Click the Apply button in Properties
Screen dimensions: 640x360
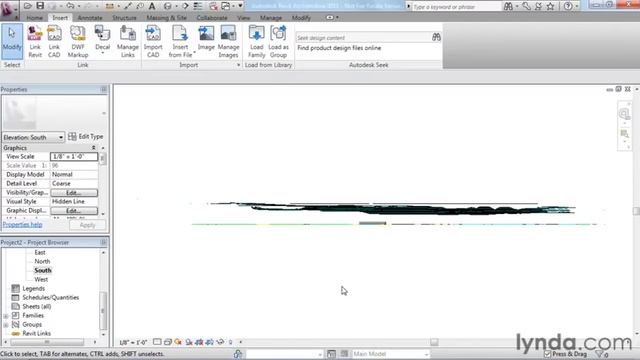[x=87, y=225]
